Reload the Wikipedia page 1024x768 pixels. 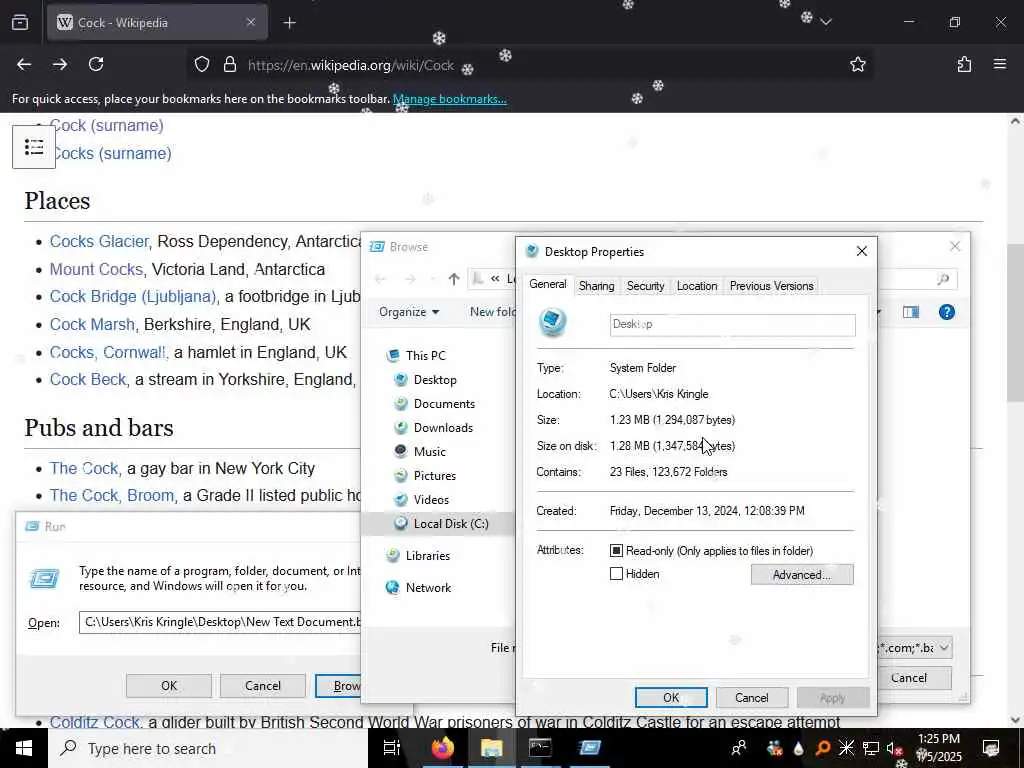(x=96, y=64)
